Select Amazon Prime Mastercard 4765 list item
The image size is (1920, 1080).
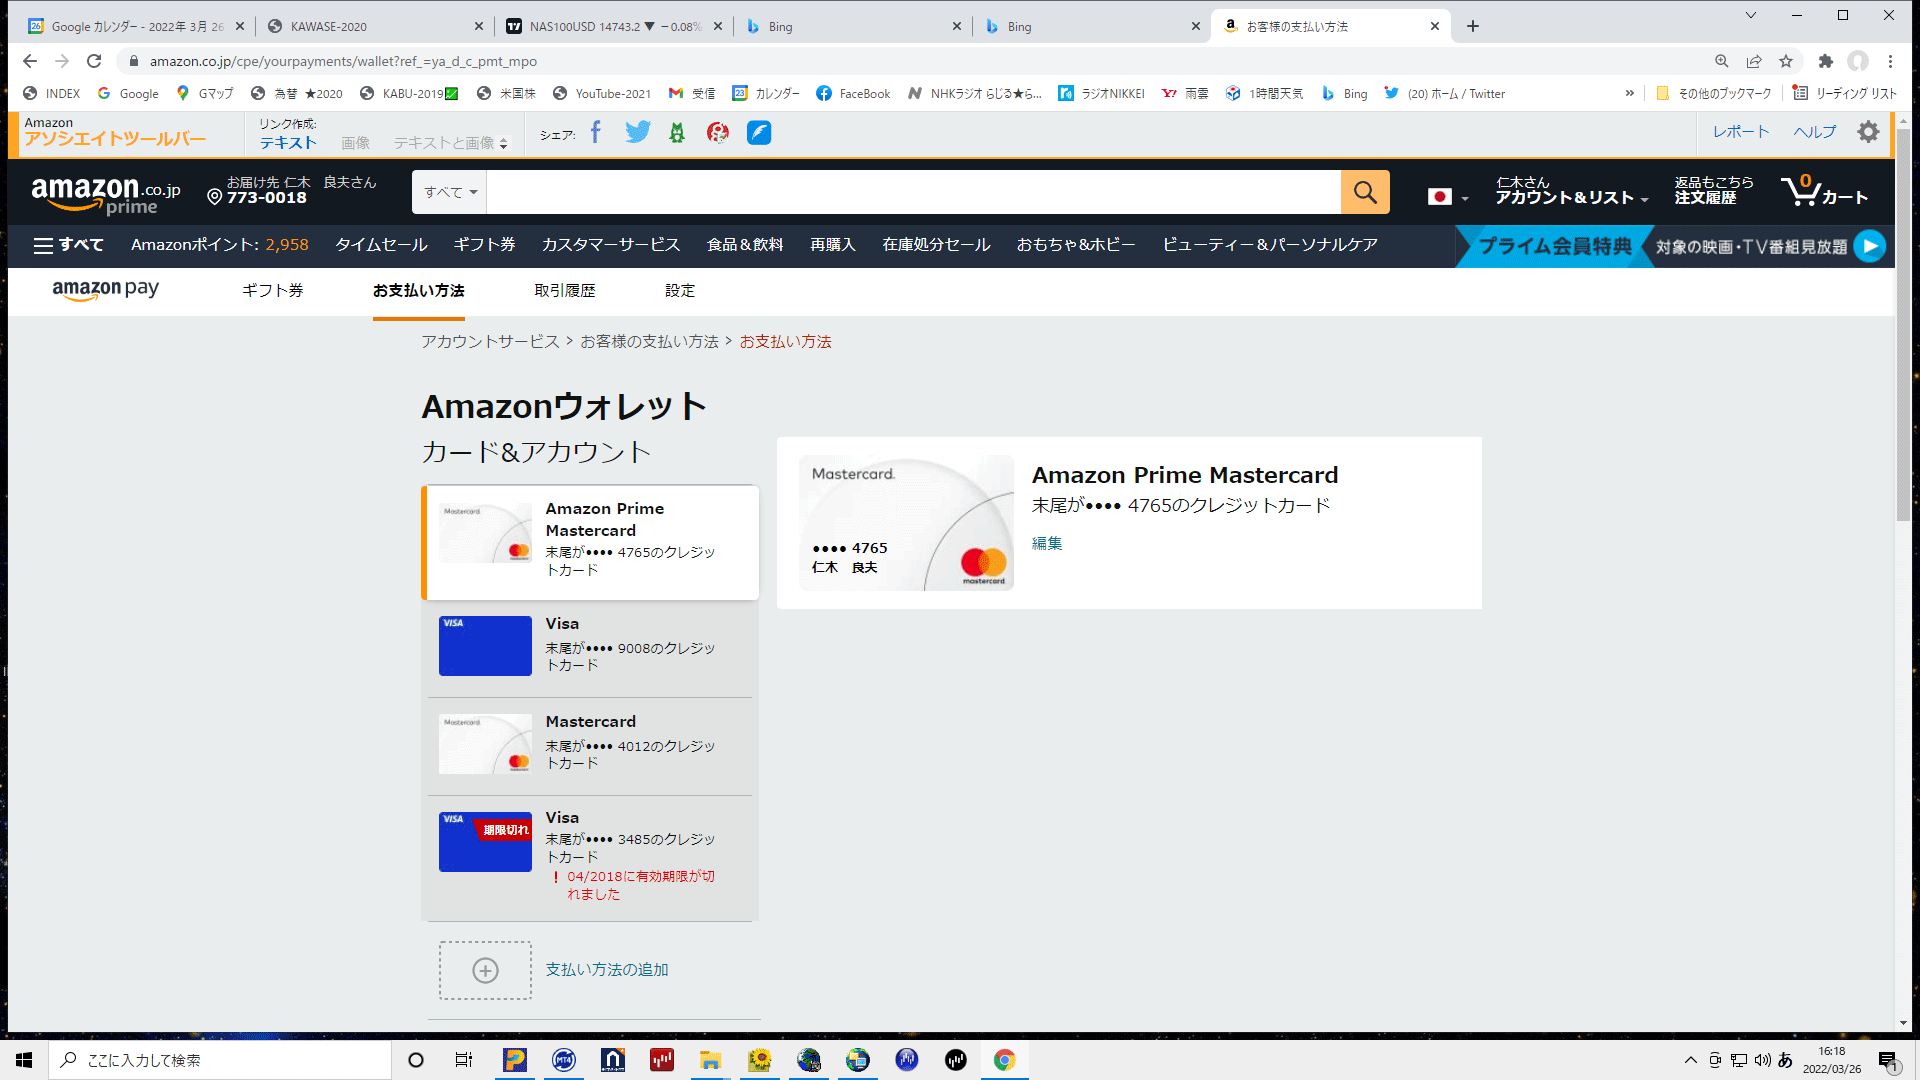pyautogui.click(x=590, y=542)
